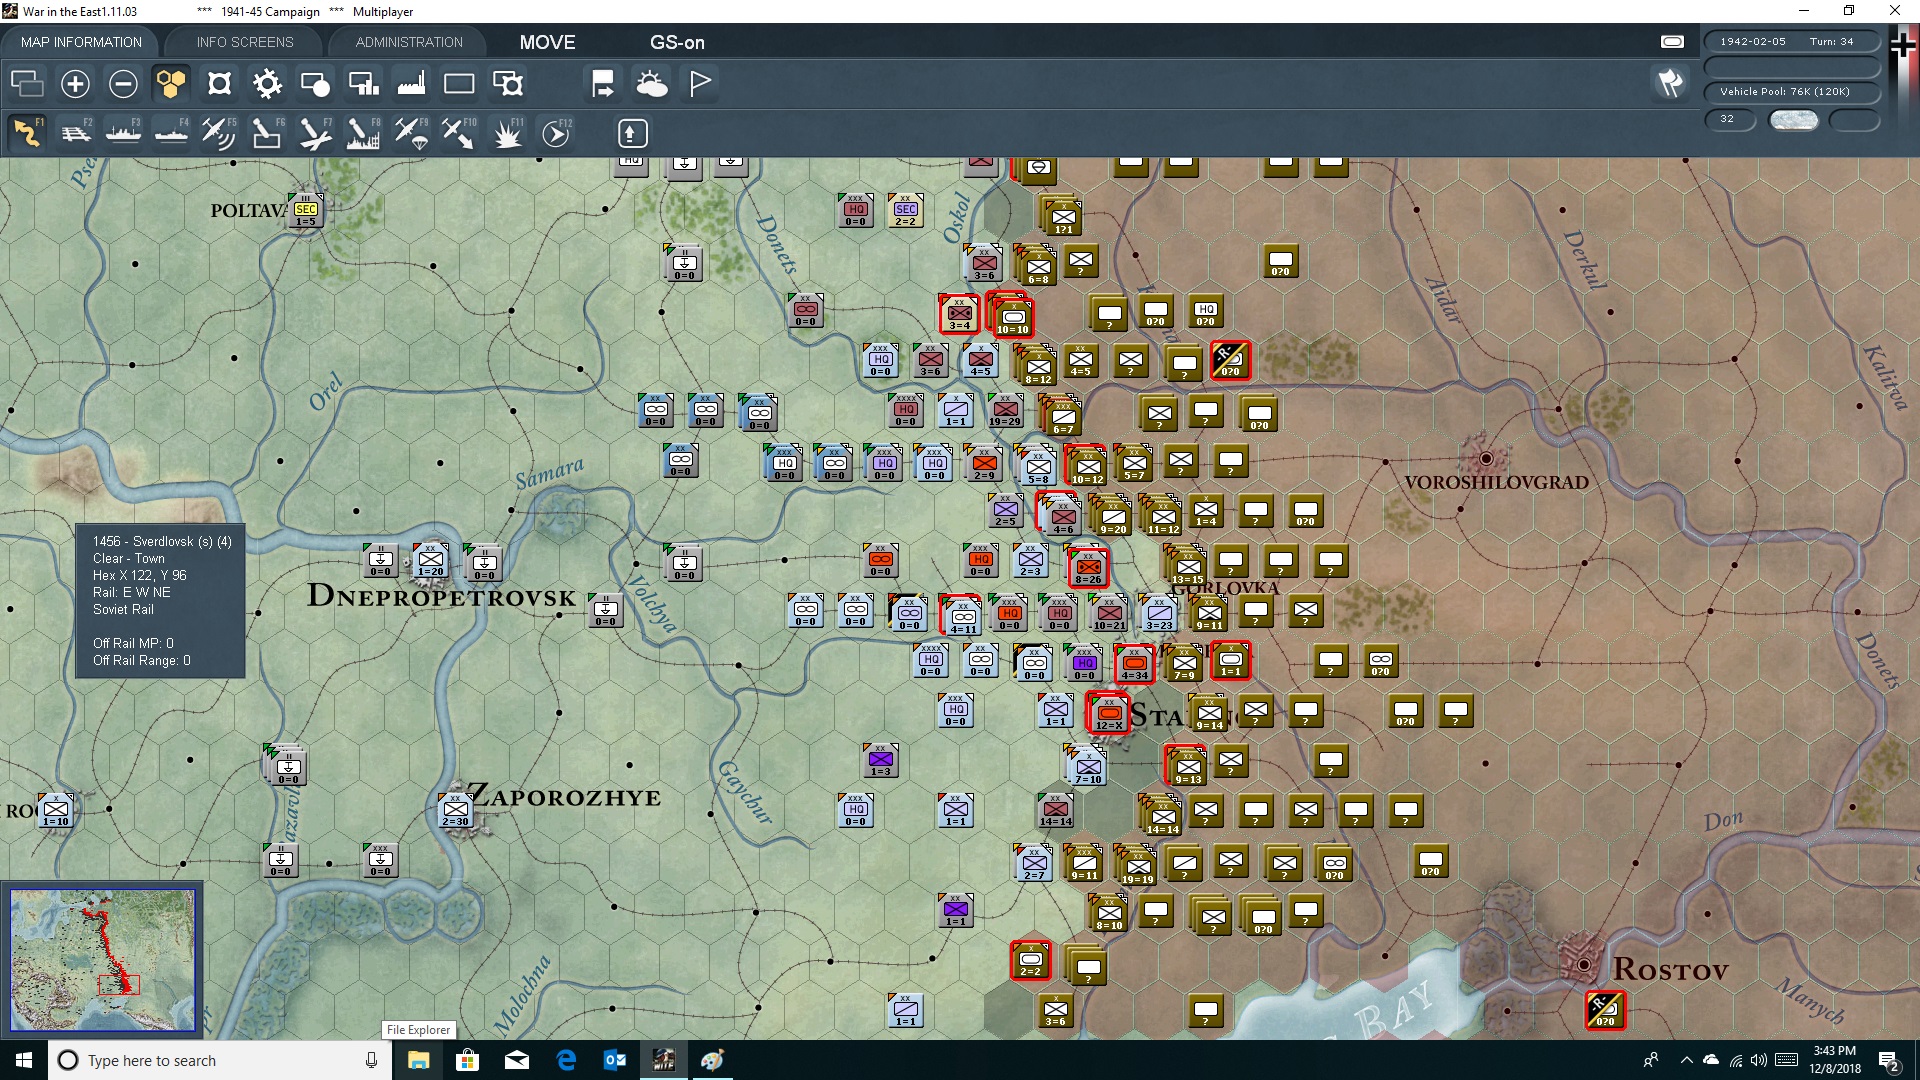Click the bar chart supply icon
Image resolution: width=1920 pixels, height=1080 pixels.
click(363, 84)
